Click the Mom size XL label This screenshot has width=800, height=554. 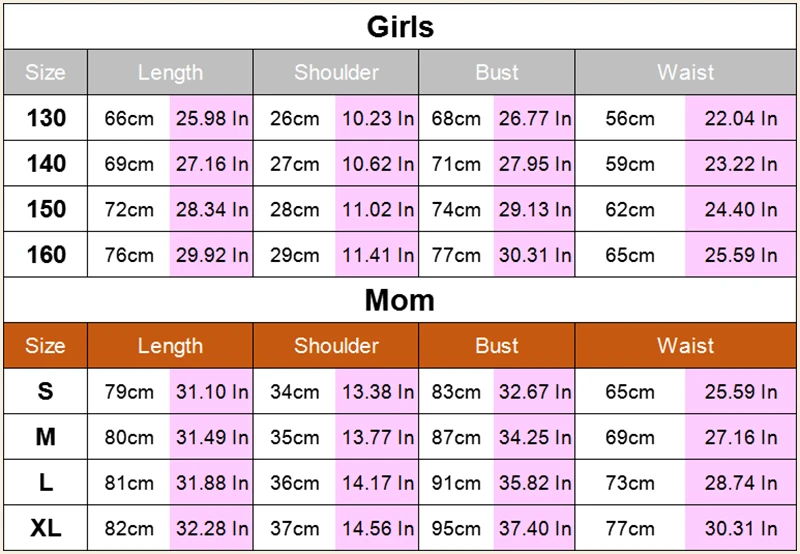point(45,528)
